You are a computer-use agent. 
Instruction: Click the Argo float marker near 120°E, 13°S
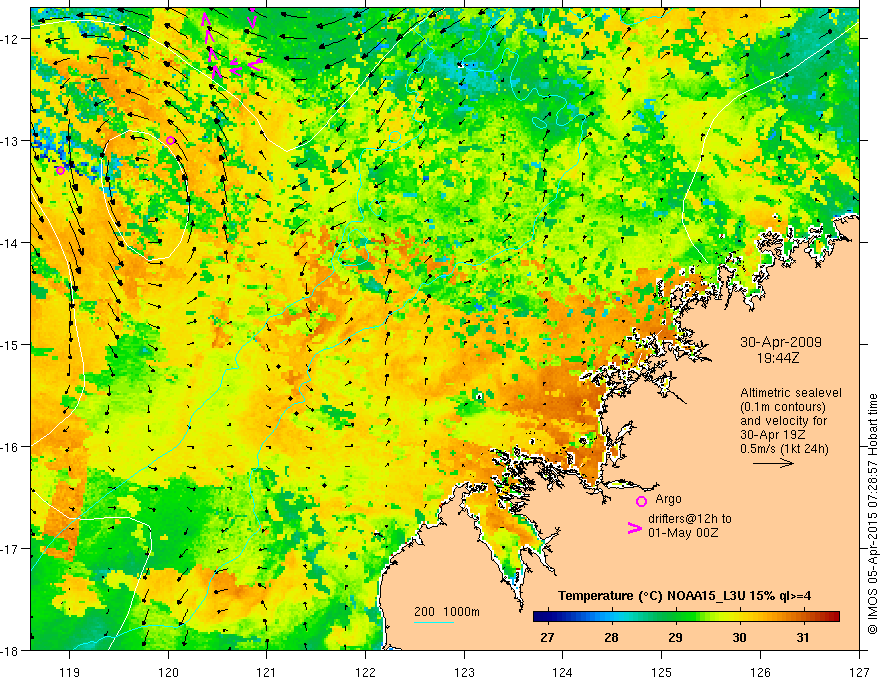171,140
